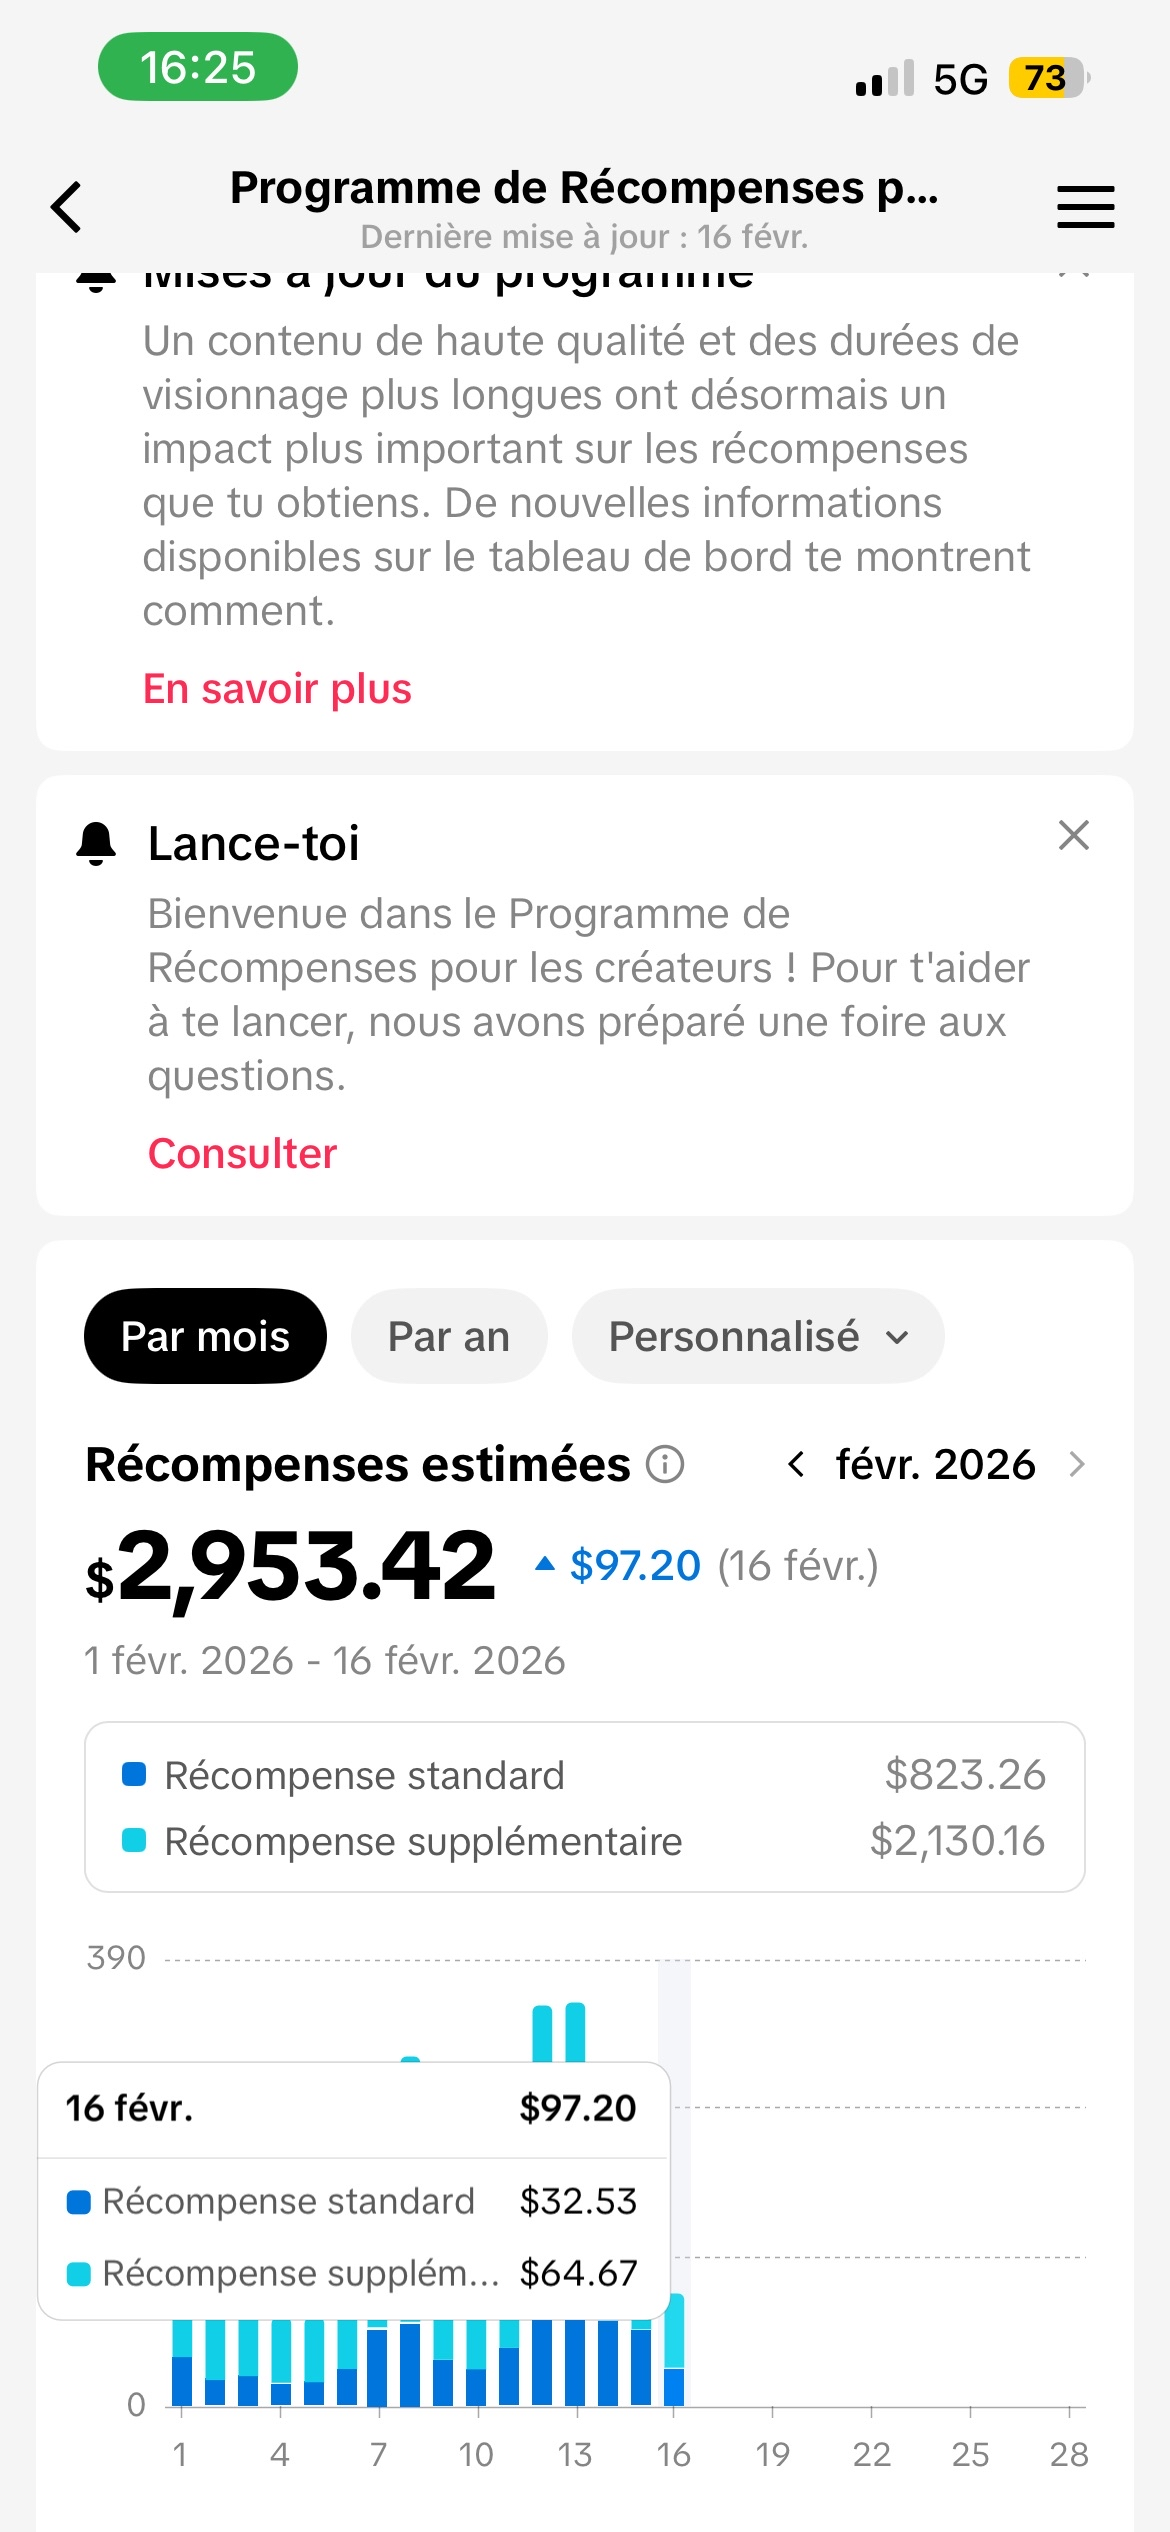Switch to the Par an tab
The width and height of the screenshot is (1170, 2532).
[x=449, y=1336]
